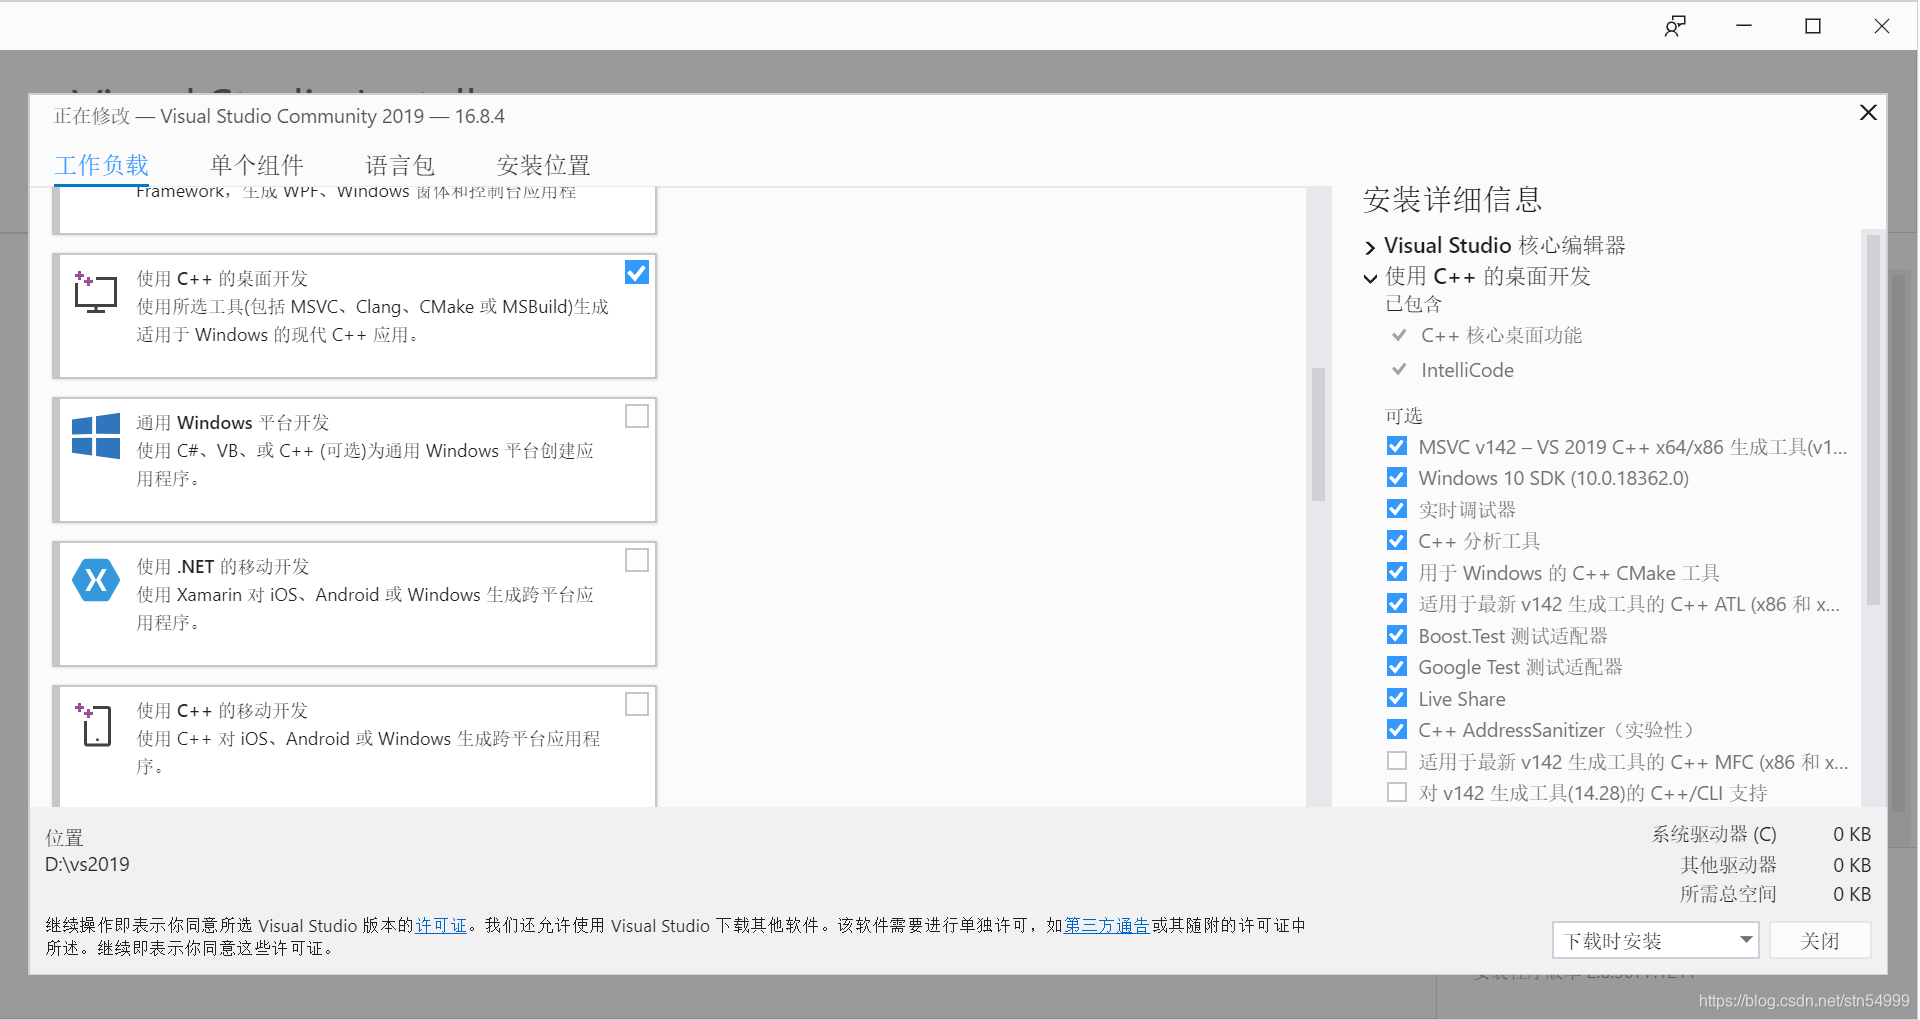Viewport: 1920px width, 1020px height.
Task: Switch to the 安装位置 tab
Action: 543,165
